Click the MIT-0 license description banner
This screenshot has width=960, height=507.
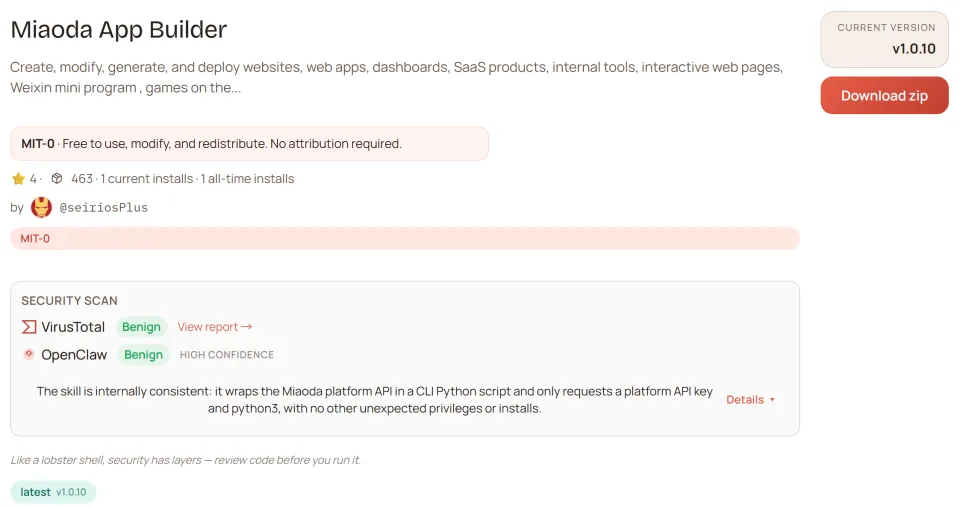249,144
